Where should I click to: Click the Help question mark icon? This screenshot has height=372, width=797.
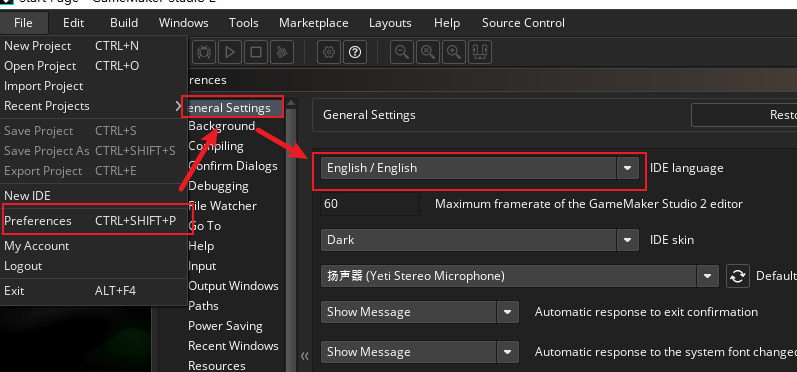tap(355, 52)
